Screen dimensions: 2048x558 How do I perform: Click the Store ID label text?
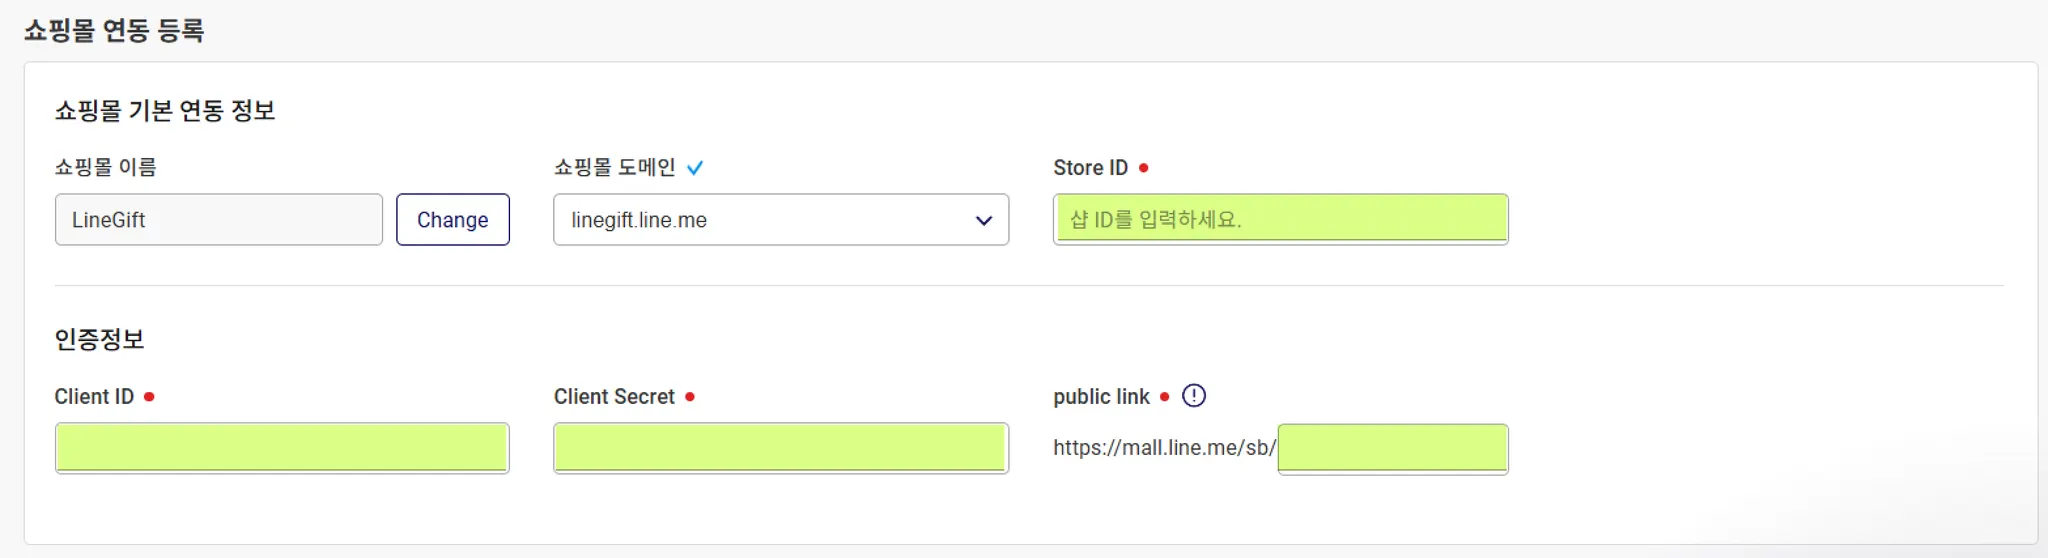pos(1090,168)
